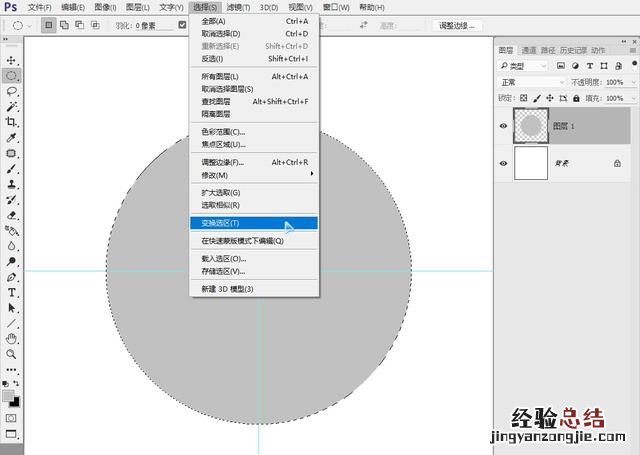The height and width of the screenshot is (455, 640).
Task: Hide 图层 1 with its eye icon
Action: point(503,126)
